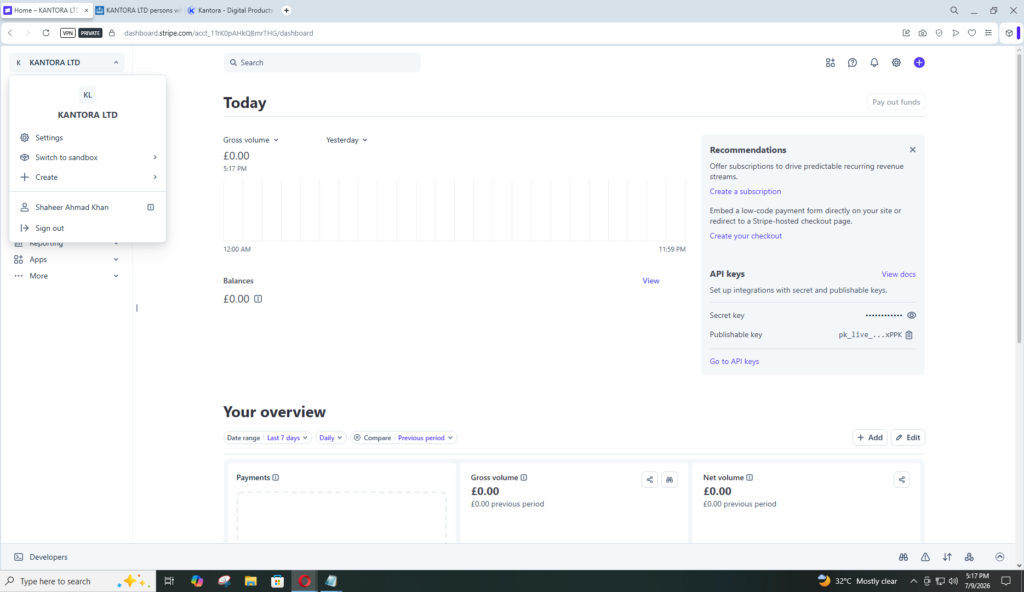This screenshot has width=1024, height=592.
Task: Click the Add button in overview
Action: (x=870, y=438)
